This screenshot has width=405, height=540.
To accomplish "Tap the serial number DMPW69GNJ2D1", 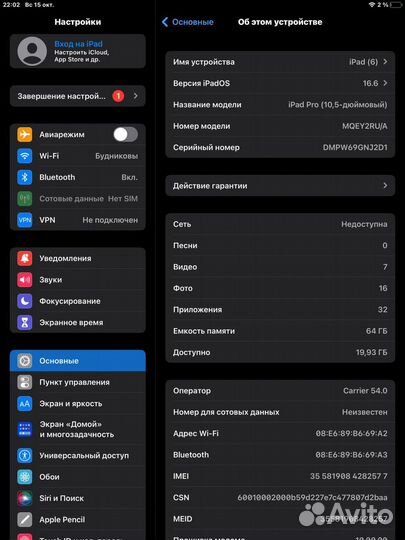I will click(x=355, y=147).
